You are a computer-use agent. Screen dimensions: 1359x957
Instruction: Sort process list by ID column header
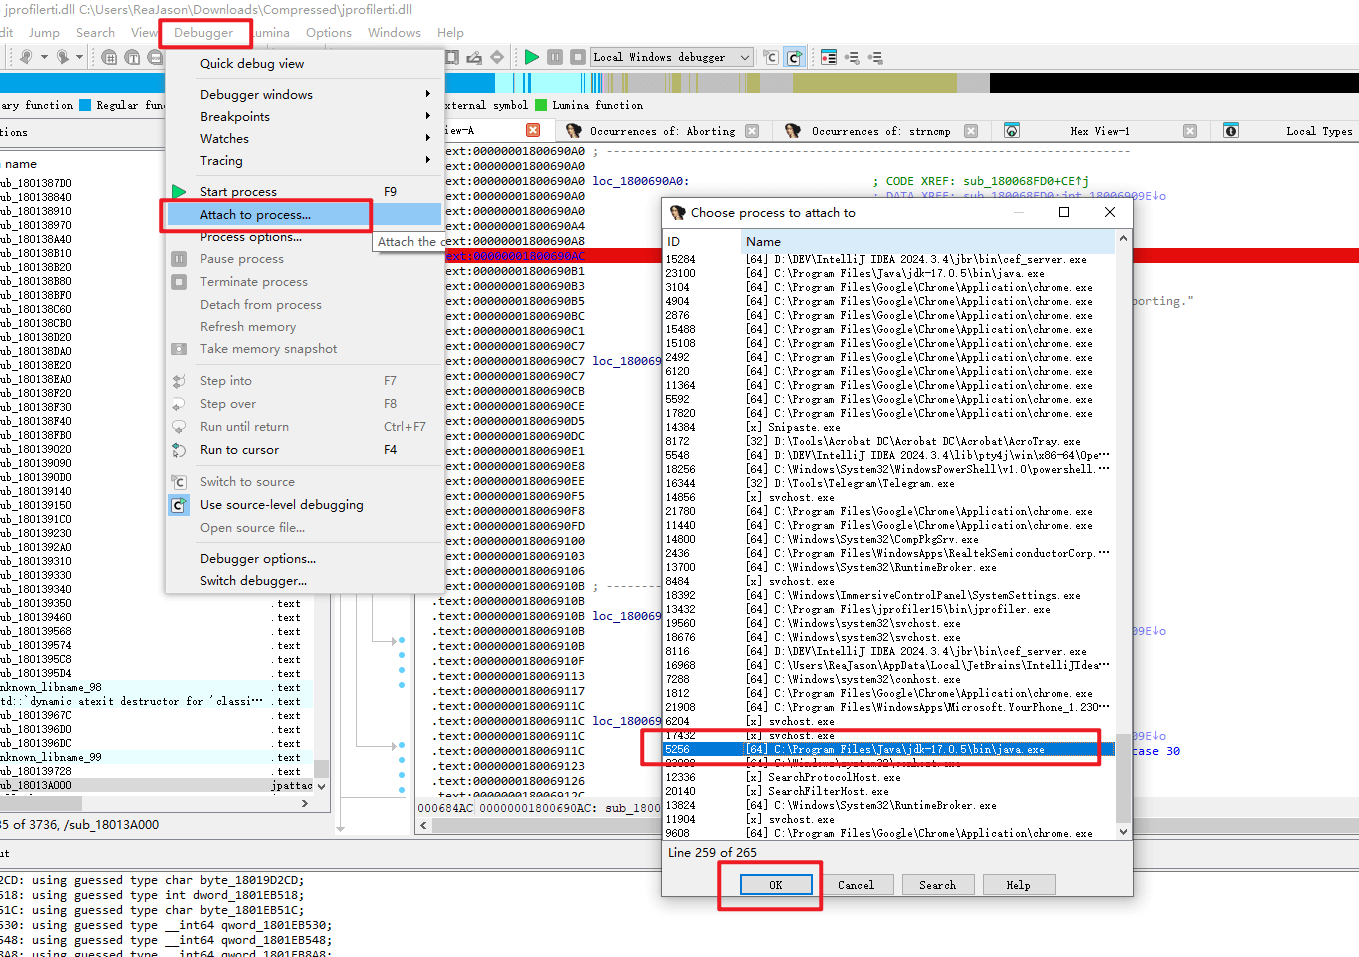coord(702,241)
